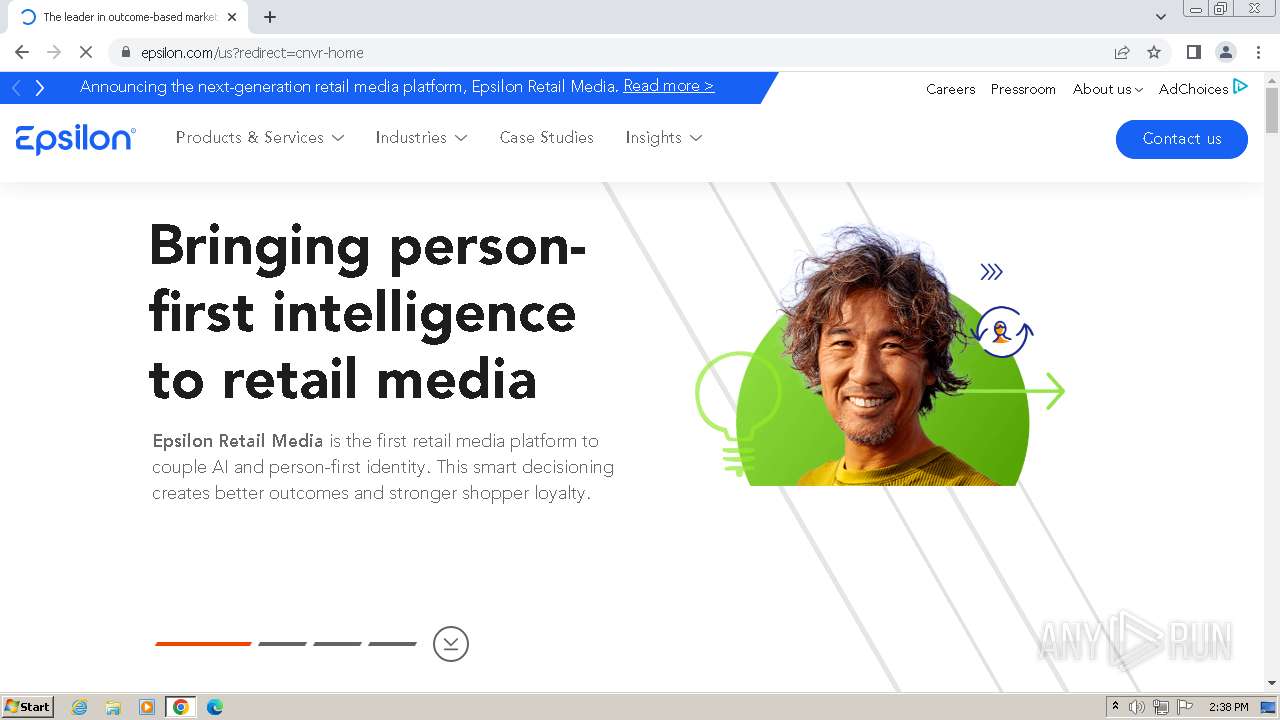Expand the Insights menu
Viewport: 1280px width, 720px height.
[664, 138]
